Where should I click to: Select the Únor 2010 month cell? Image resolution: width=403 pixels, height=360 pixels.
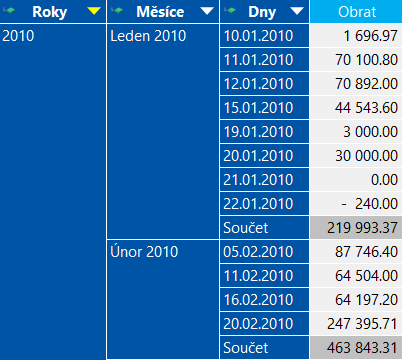163,299
